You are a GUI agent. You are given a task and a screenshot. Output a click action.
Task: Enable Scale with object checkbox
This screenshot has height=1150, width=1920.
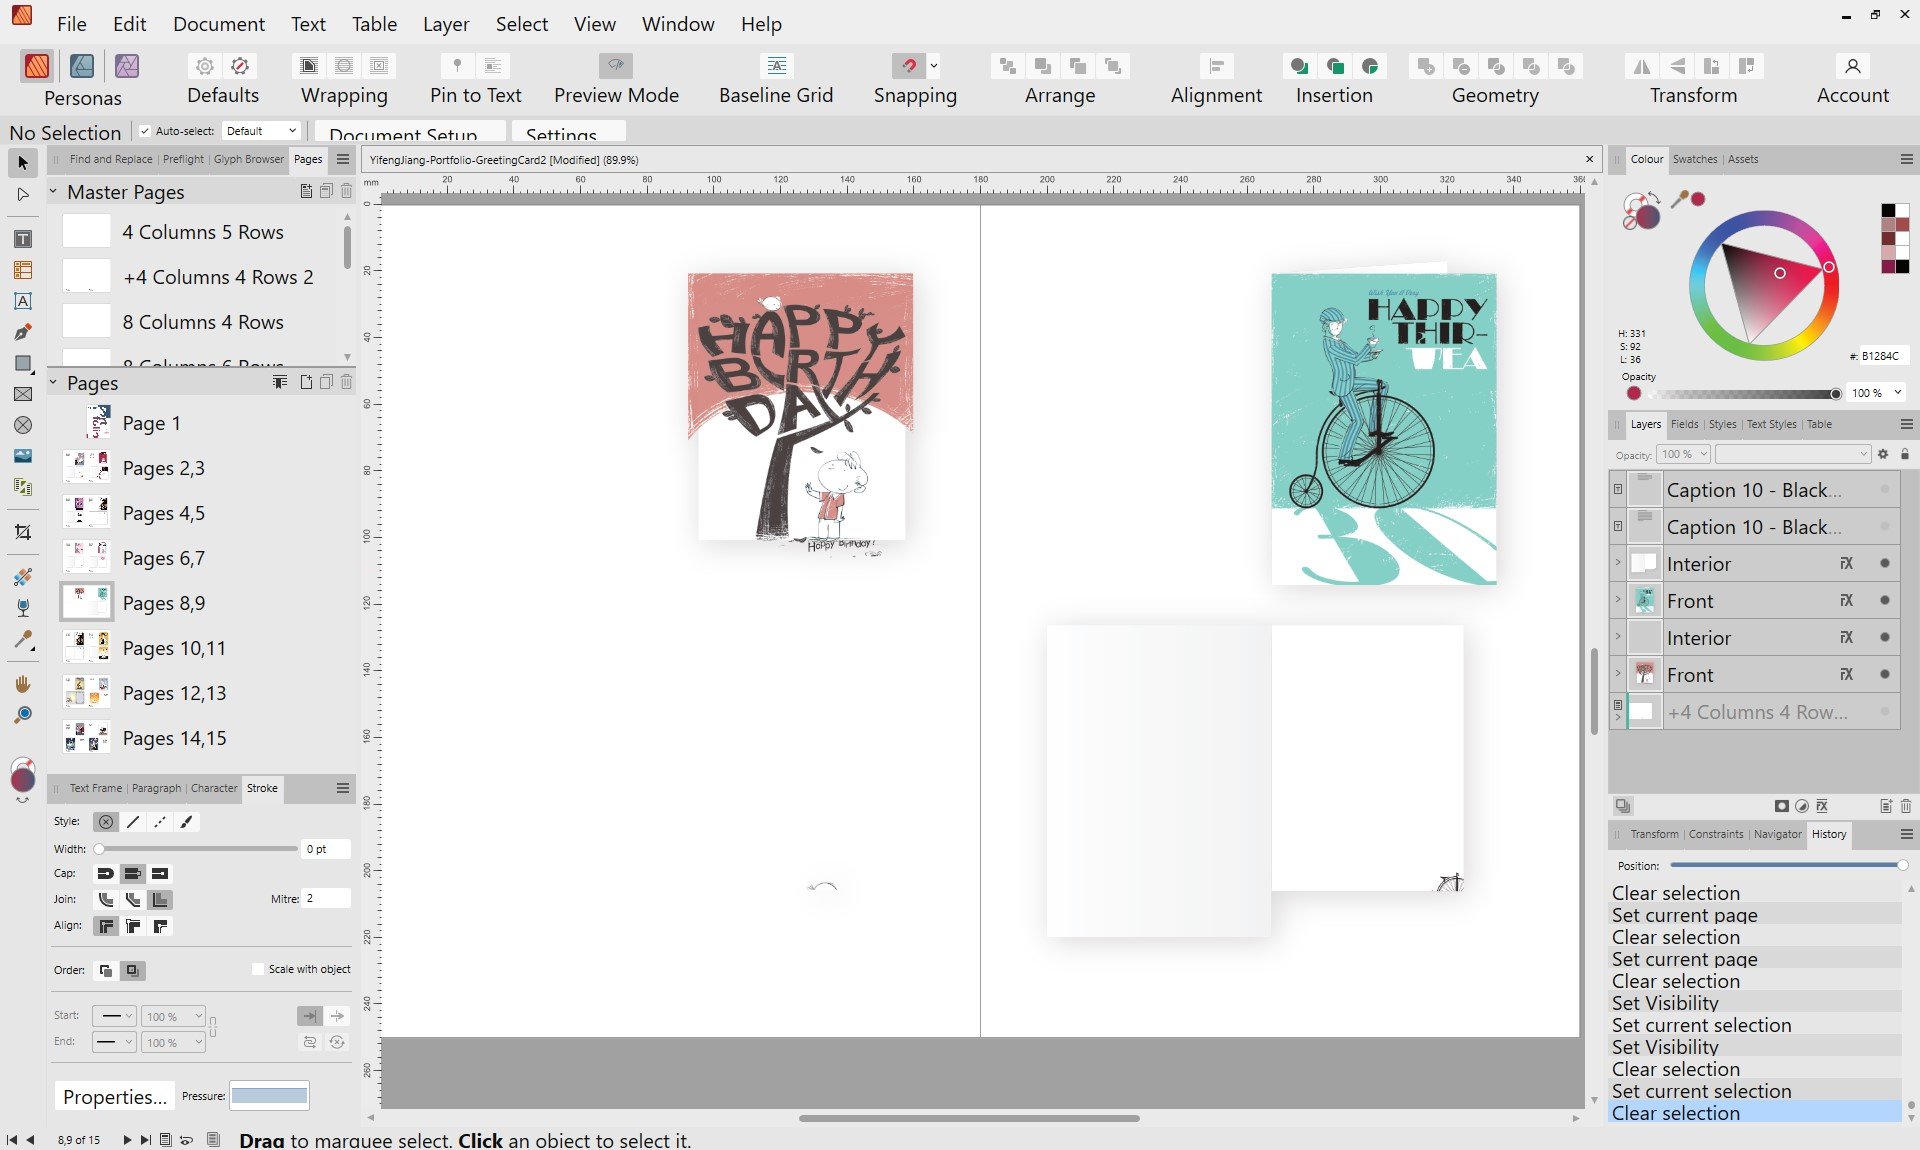(x=258, y=969)
